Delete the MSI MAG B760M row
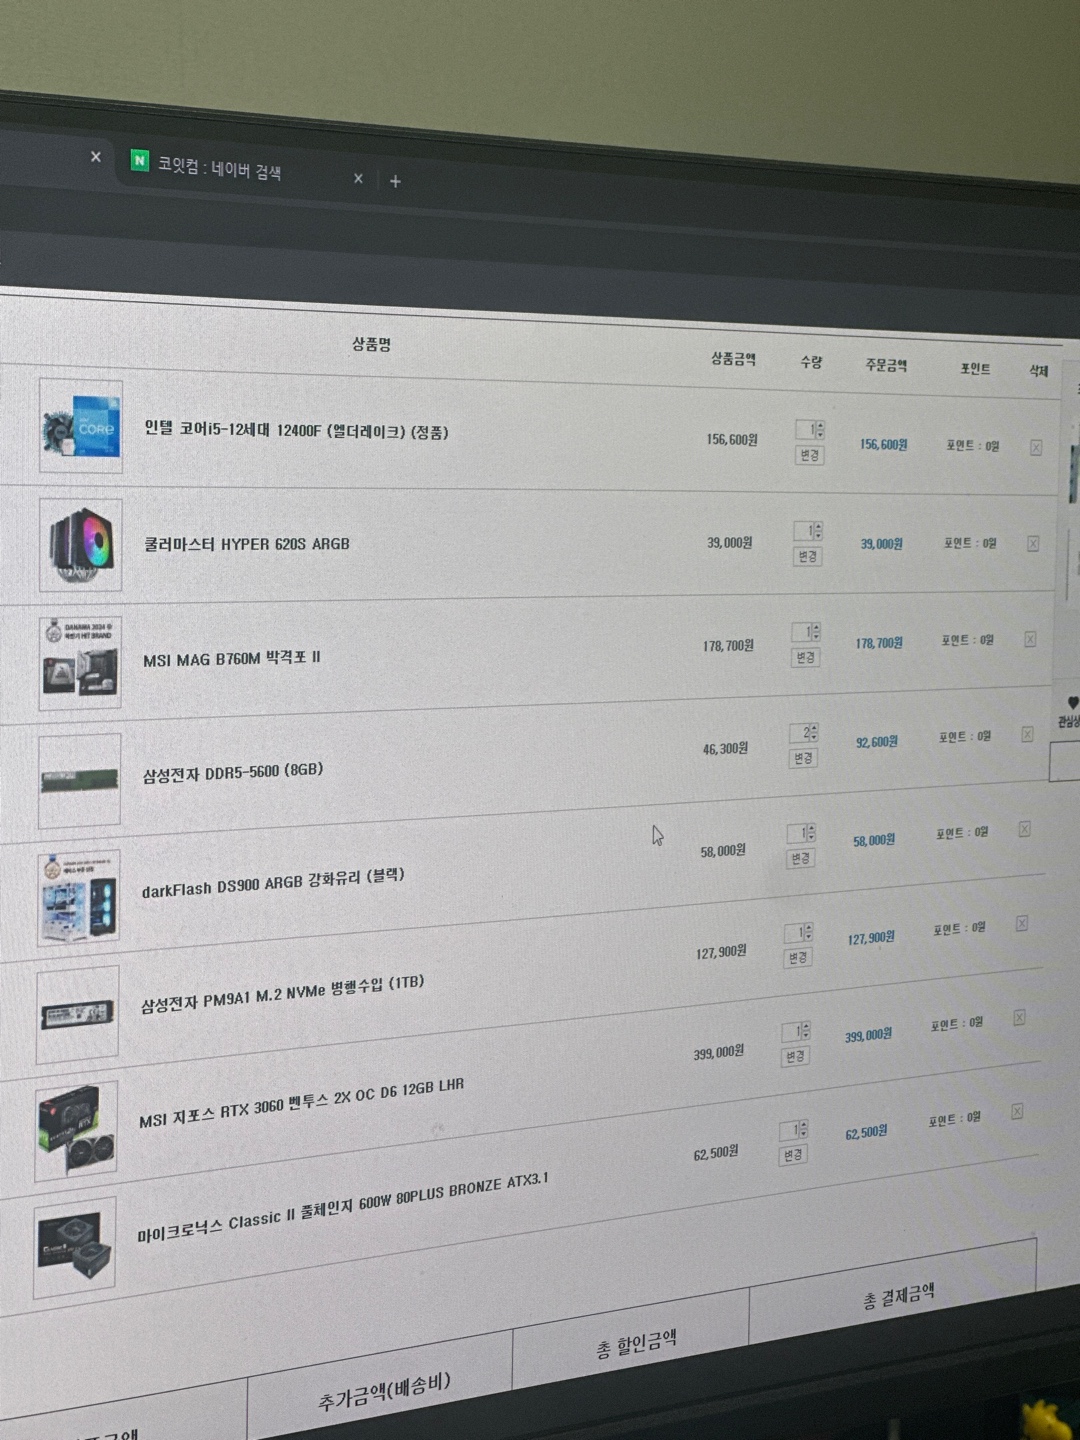Image resolution: width=1080 pixels, height=1440 pixels. point(1030,639)
